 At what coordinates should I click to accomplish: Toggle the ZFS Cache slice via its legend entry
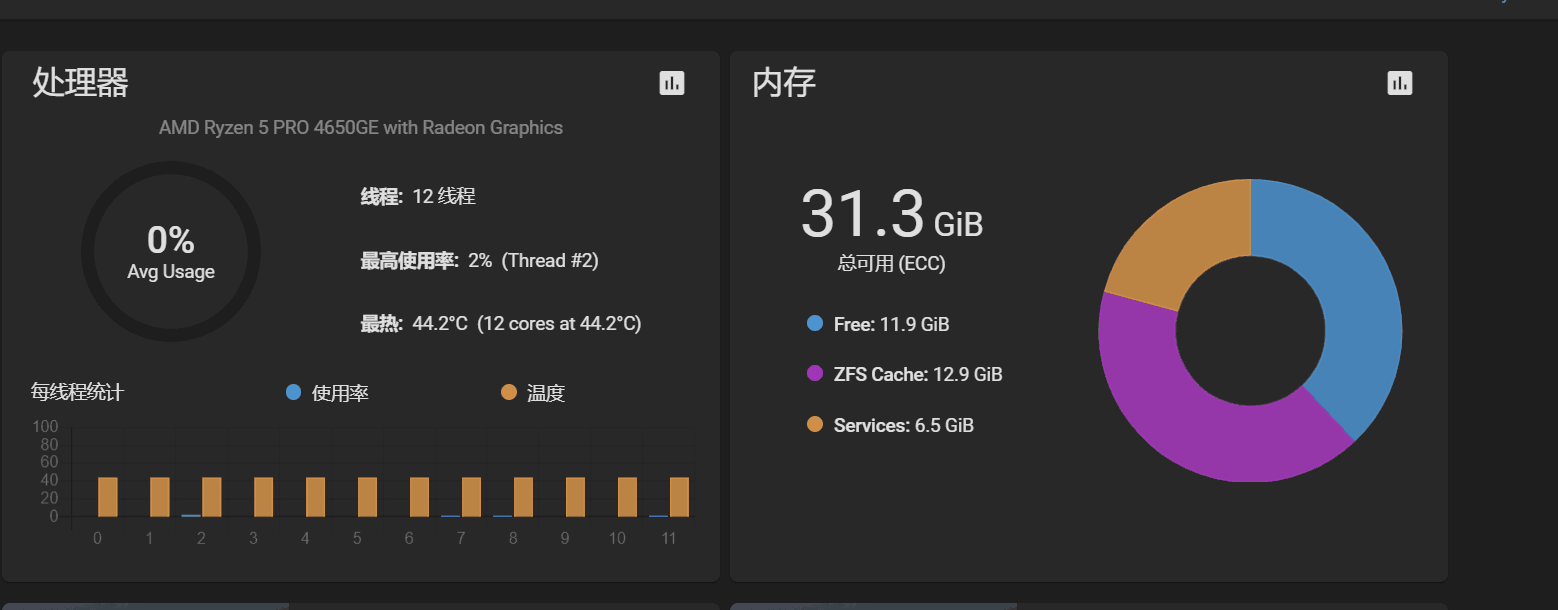pos(917,373)
